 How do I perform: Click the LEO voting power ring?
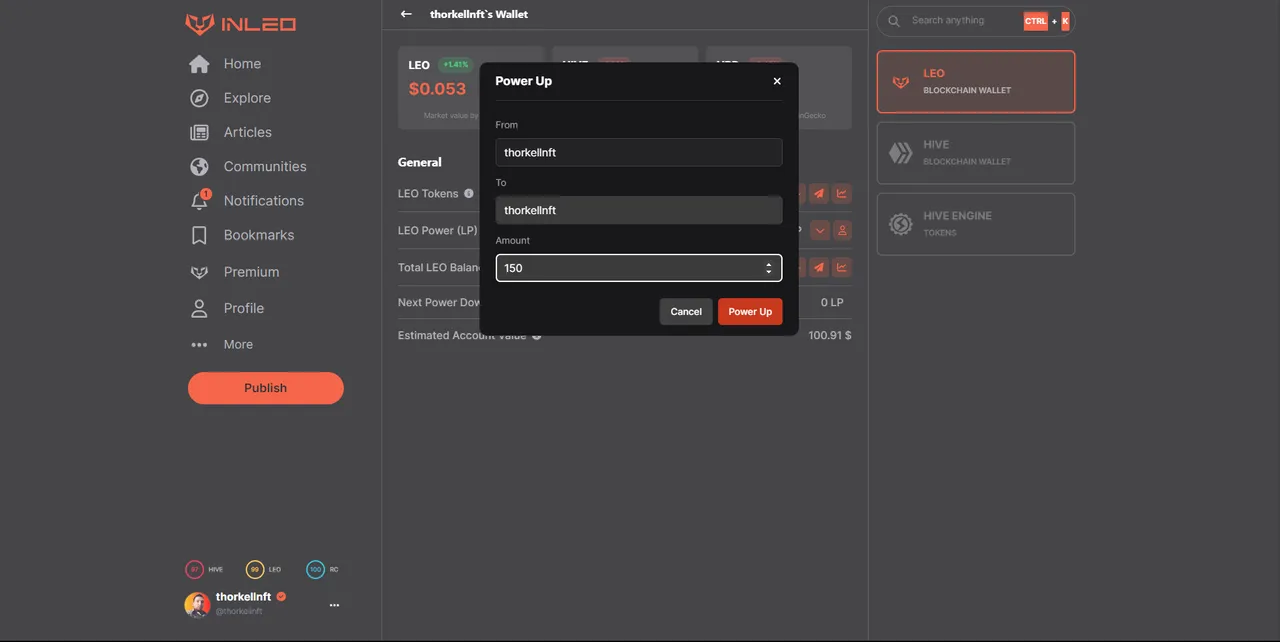click(255, 569)
